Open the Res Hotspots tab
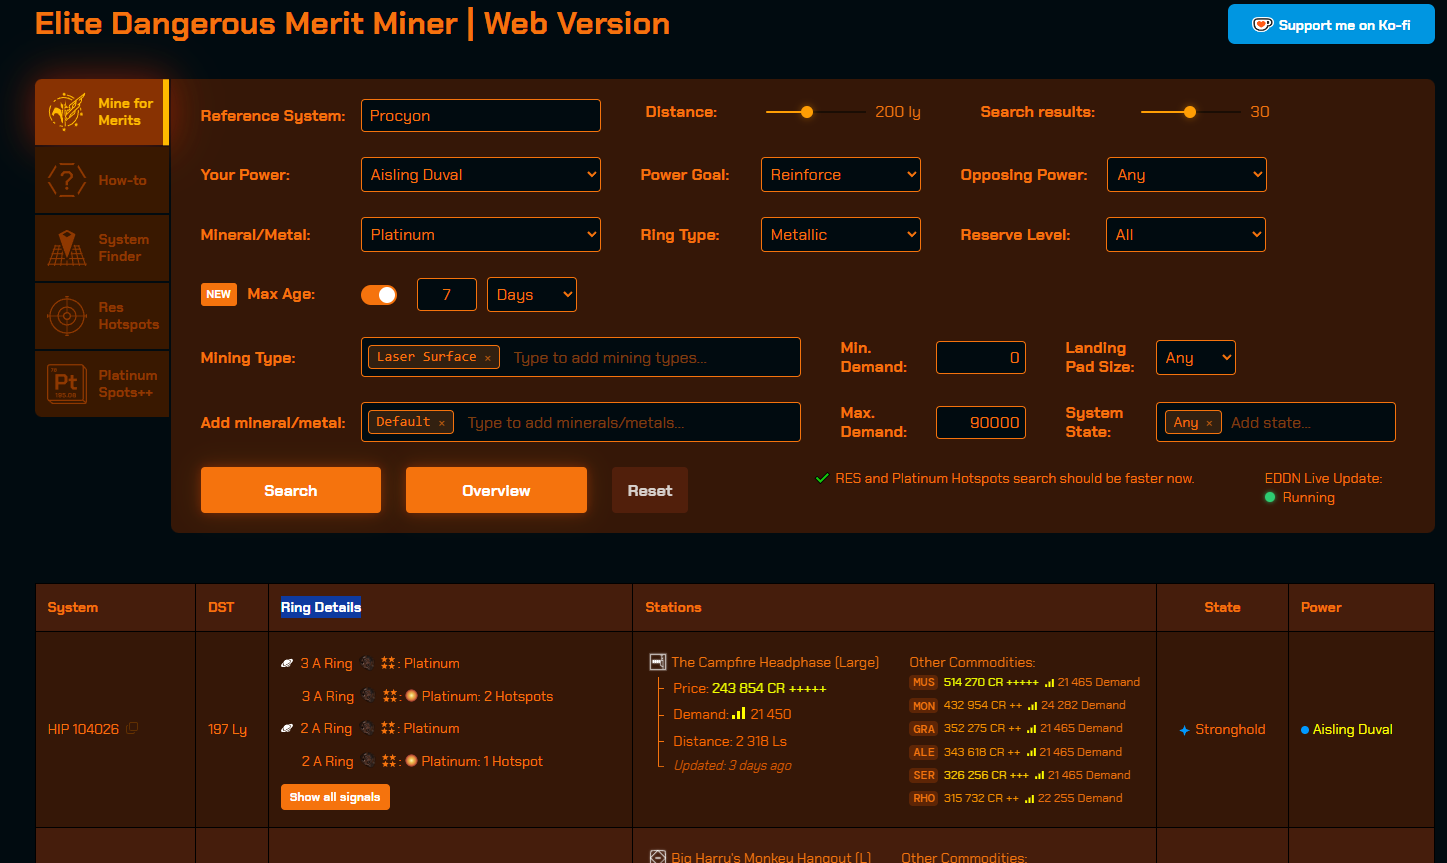Screen dimensions: 1447x863 (101, 316)
